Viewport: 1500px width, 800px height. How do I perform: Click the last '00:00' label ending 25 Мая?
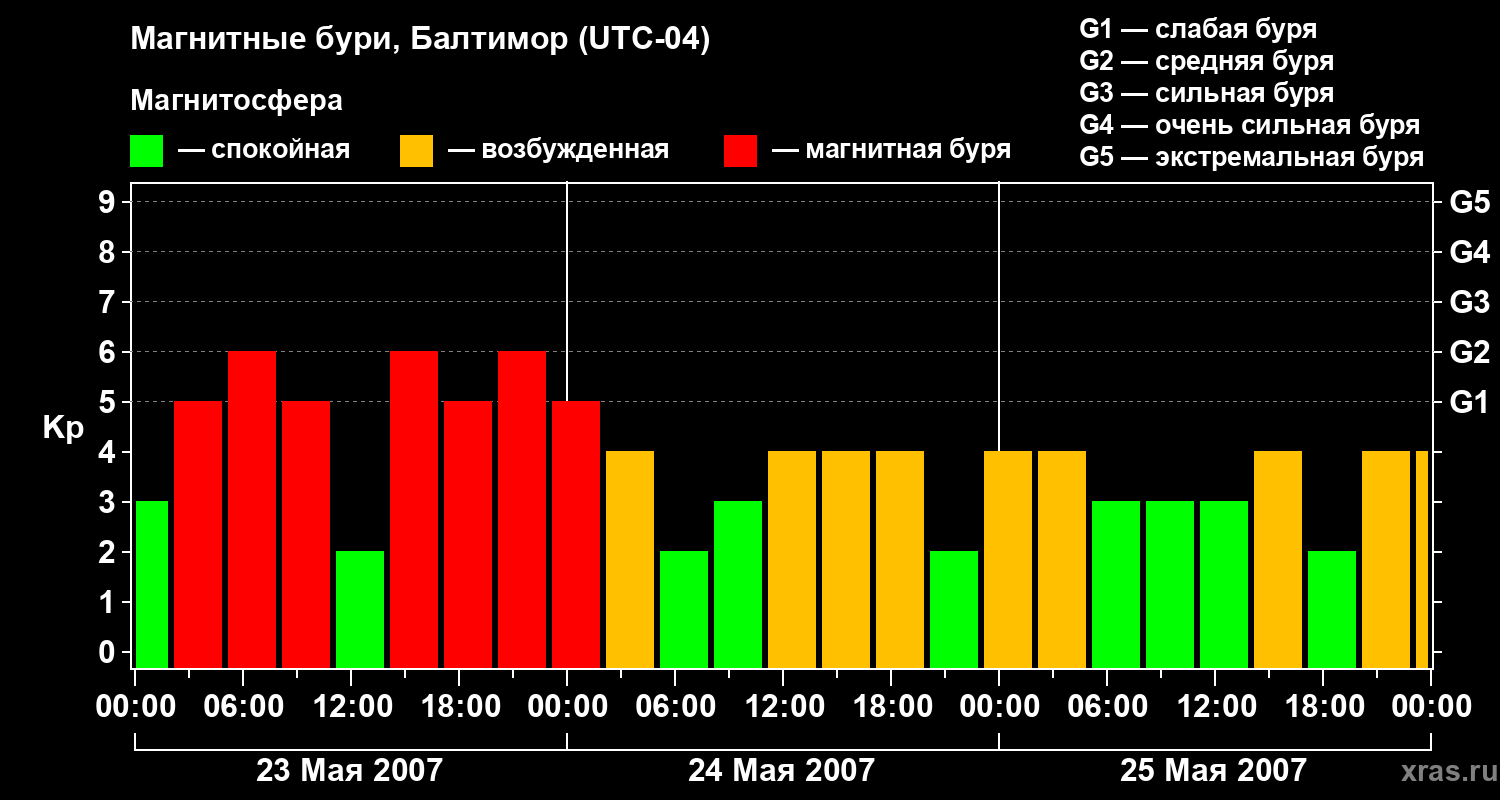[1431, 706]
